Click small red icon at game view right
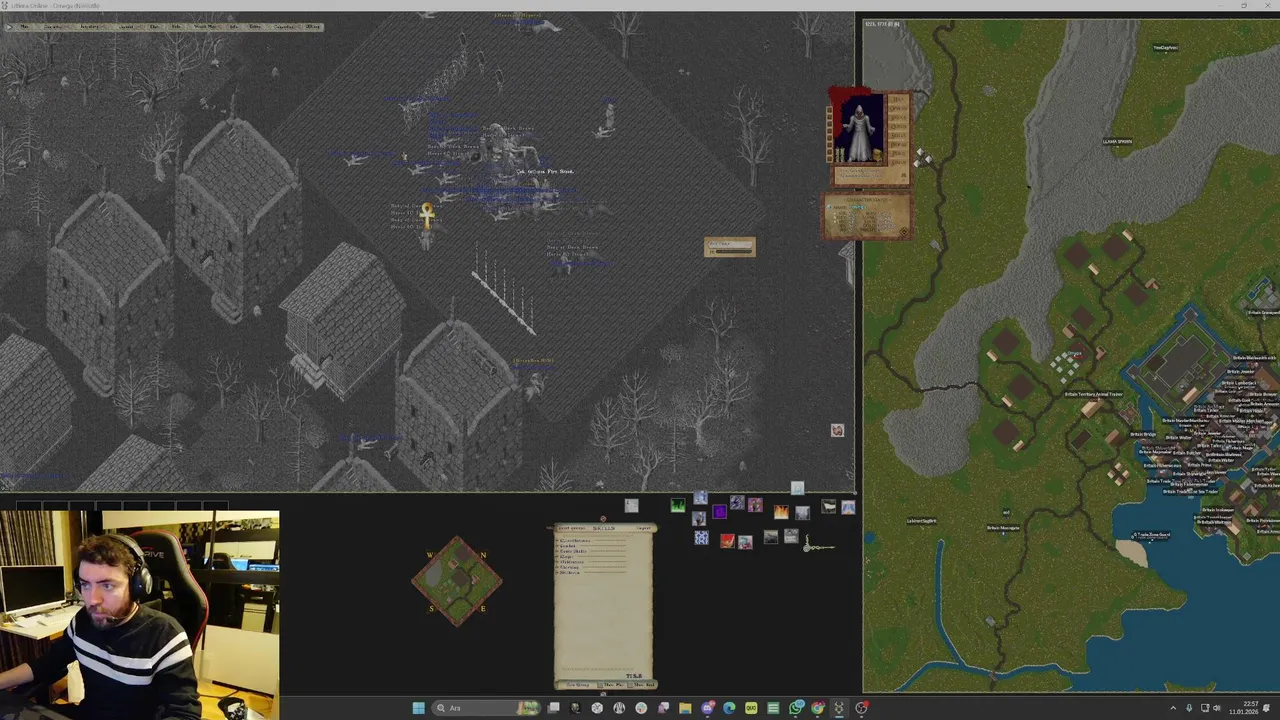The height and width of the screenshot is (720, 1280). tap(837, 430)
